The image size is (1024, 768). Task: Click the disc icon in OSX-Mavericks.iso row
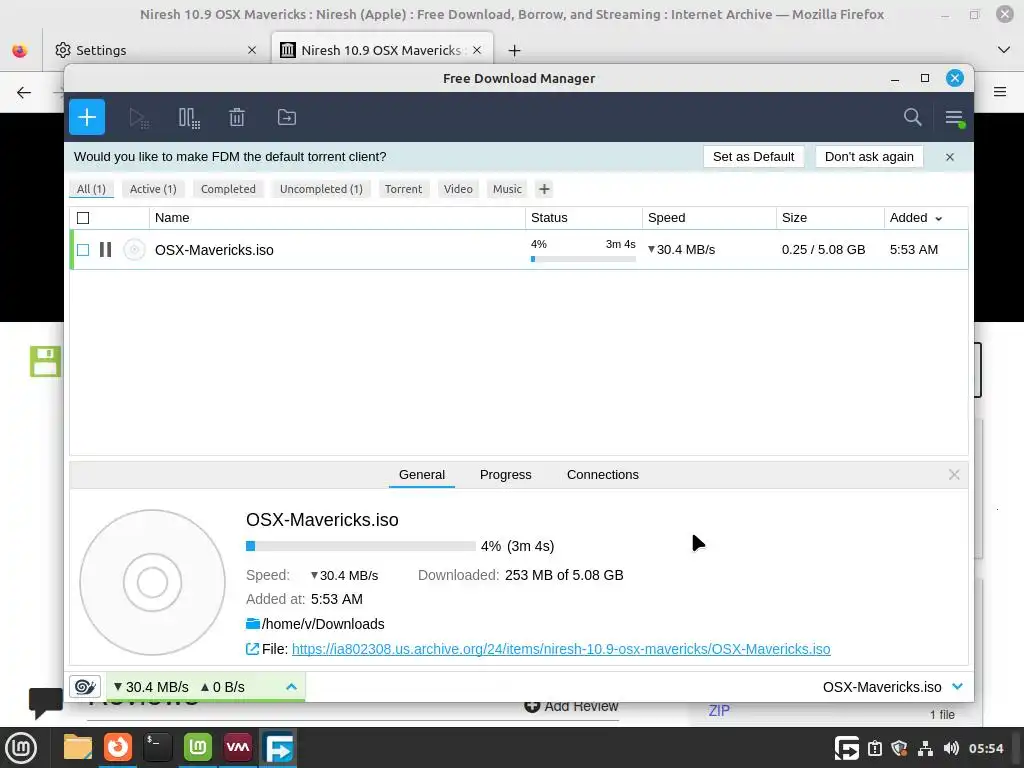point(134,249)
